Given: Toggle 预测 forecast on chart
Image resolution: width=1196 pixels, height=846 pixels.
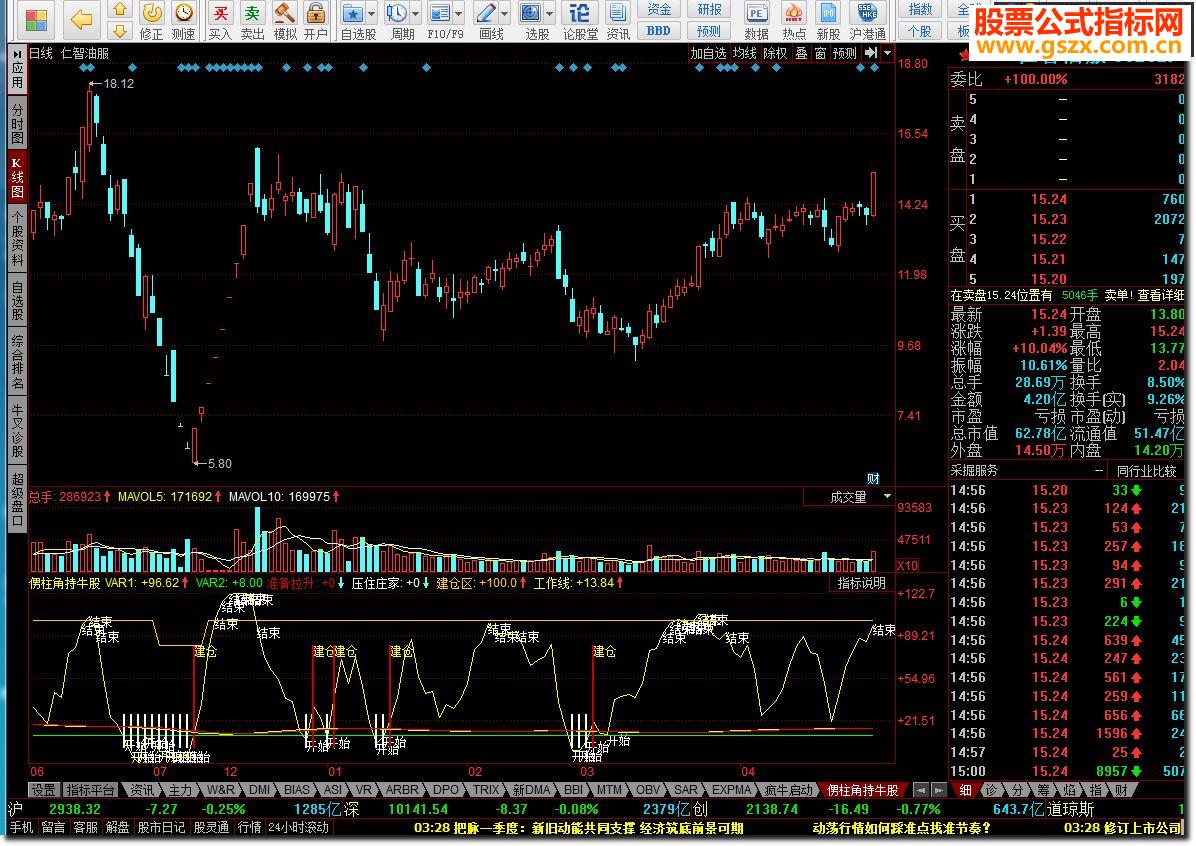Looking at the screenshot, I should tap(845, 53).
